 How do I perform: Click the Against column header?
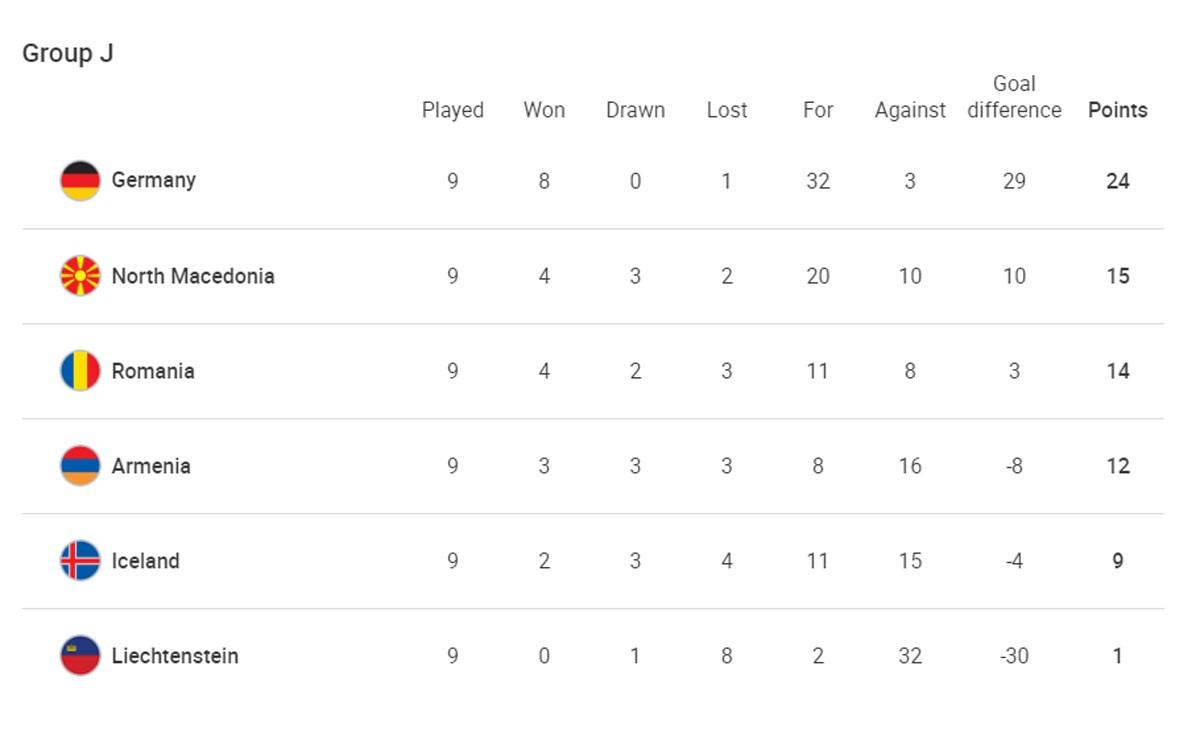pyautogui.click(x=910, y=110)
